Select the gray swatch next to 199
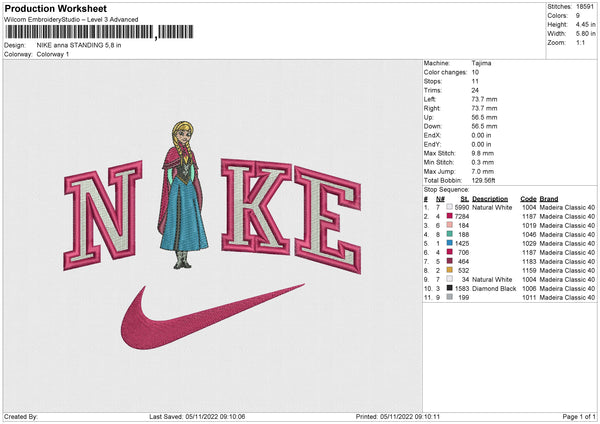 pyautogui.click(x=449, y=297)
